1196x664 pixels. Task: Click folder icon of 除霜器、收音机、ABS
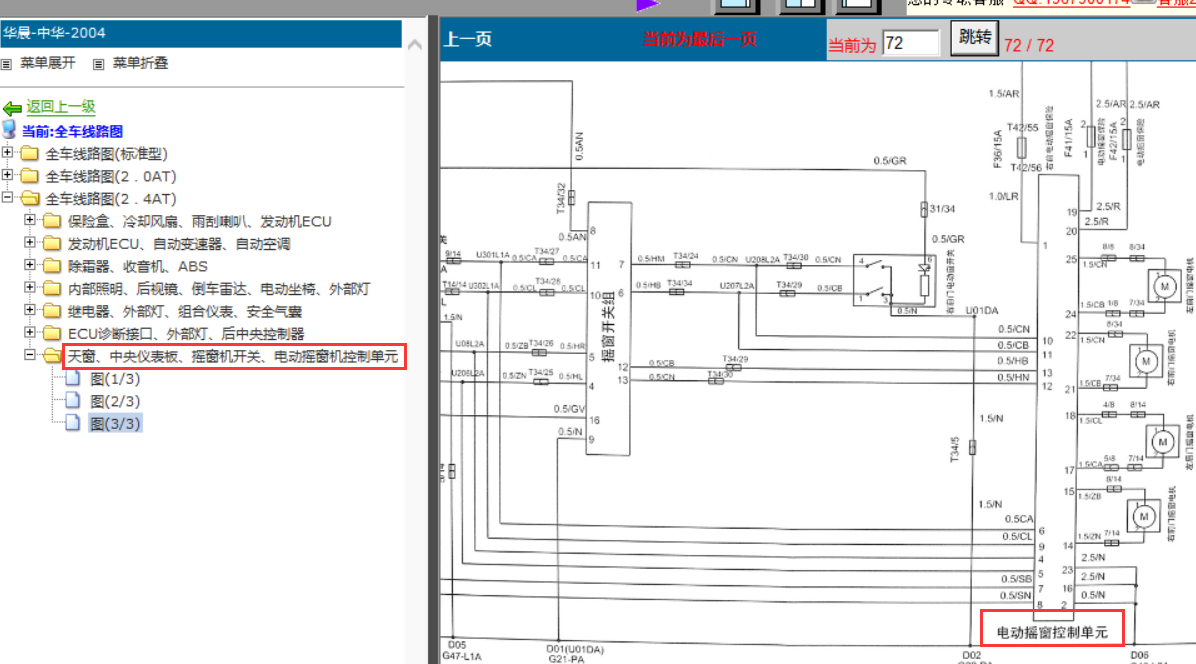[52, 266]
